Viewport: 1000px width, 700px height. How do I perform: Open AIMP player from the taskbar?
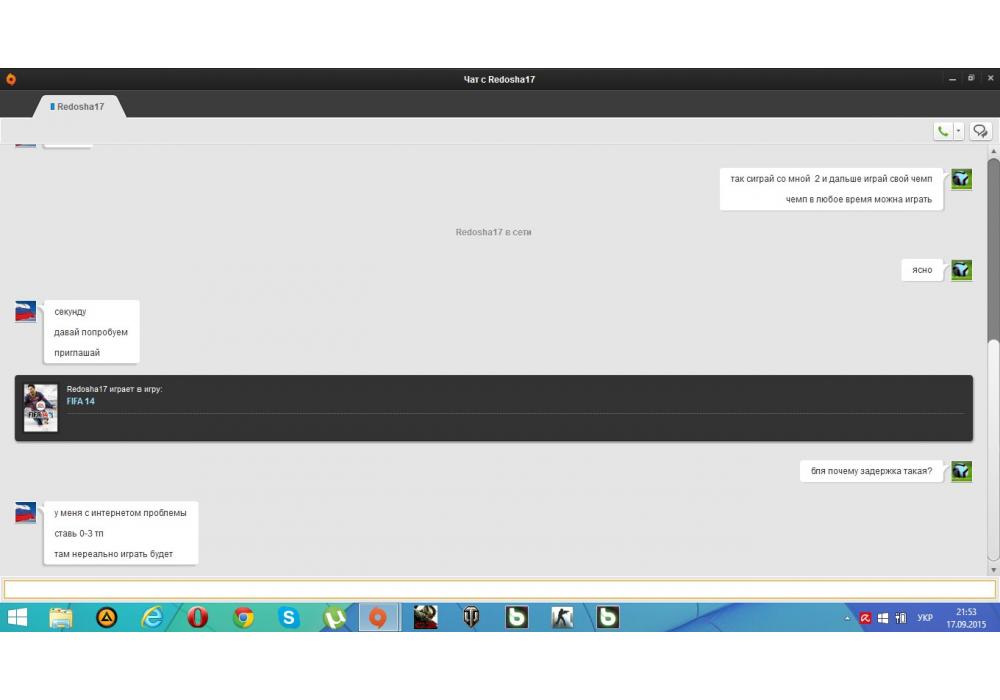pos(107,617)
